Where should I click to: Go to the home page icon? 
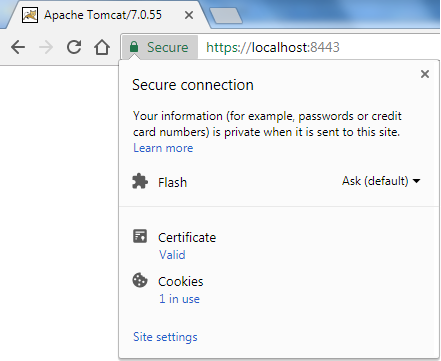(102, 47)
